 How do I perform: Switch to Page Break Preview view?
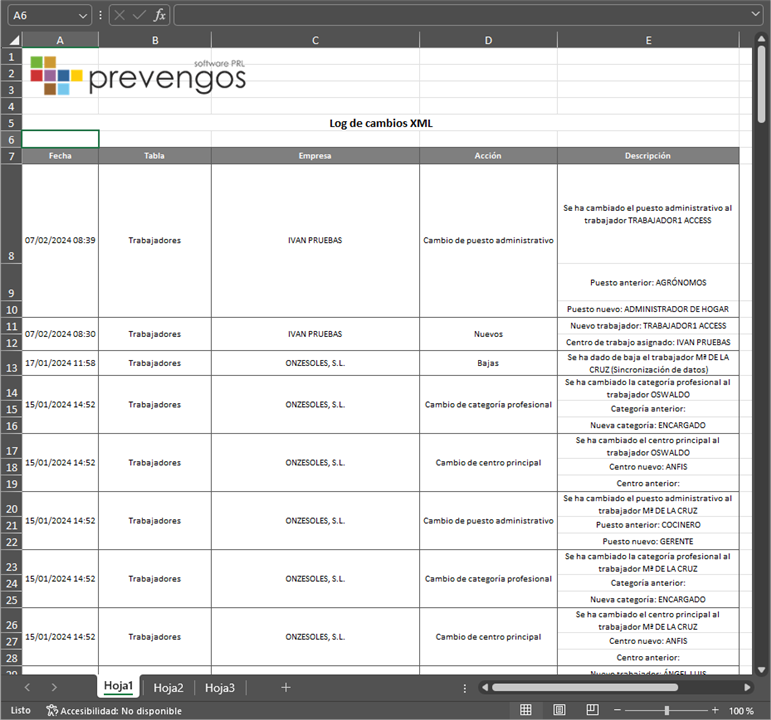coord(591,710)
